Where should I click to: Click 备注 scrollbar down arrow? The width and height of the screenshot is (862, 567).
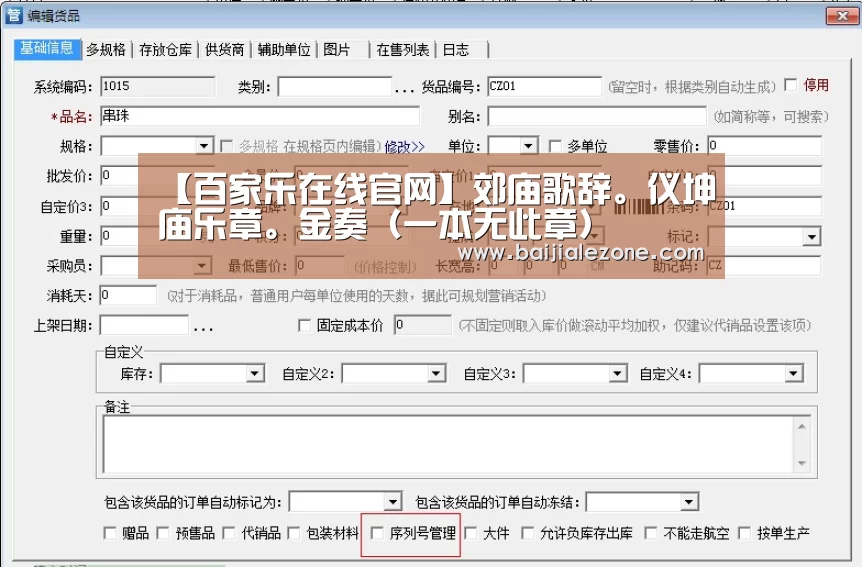(x=802, y=463)
